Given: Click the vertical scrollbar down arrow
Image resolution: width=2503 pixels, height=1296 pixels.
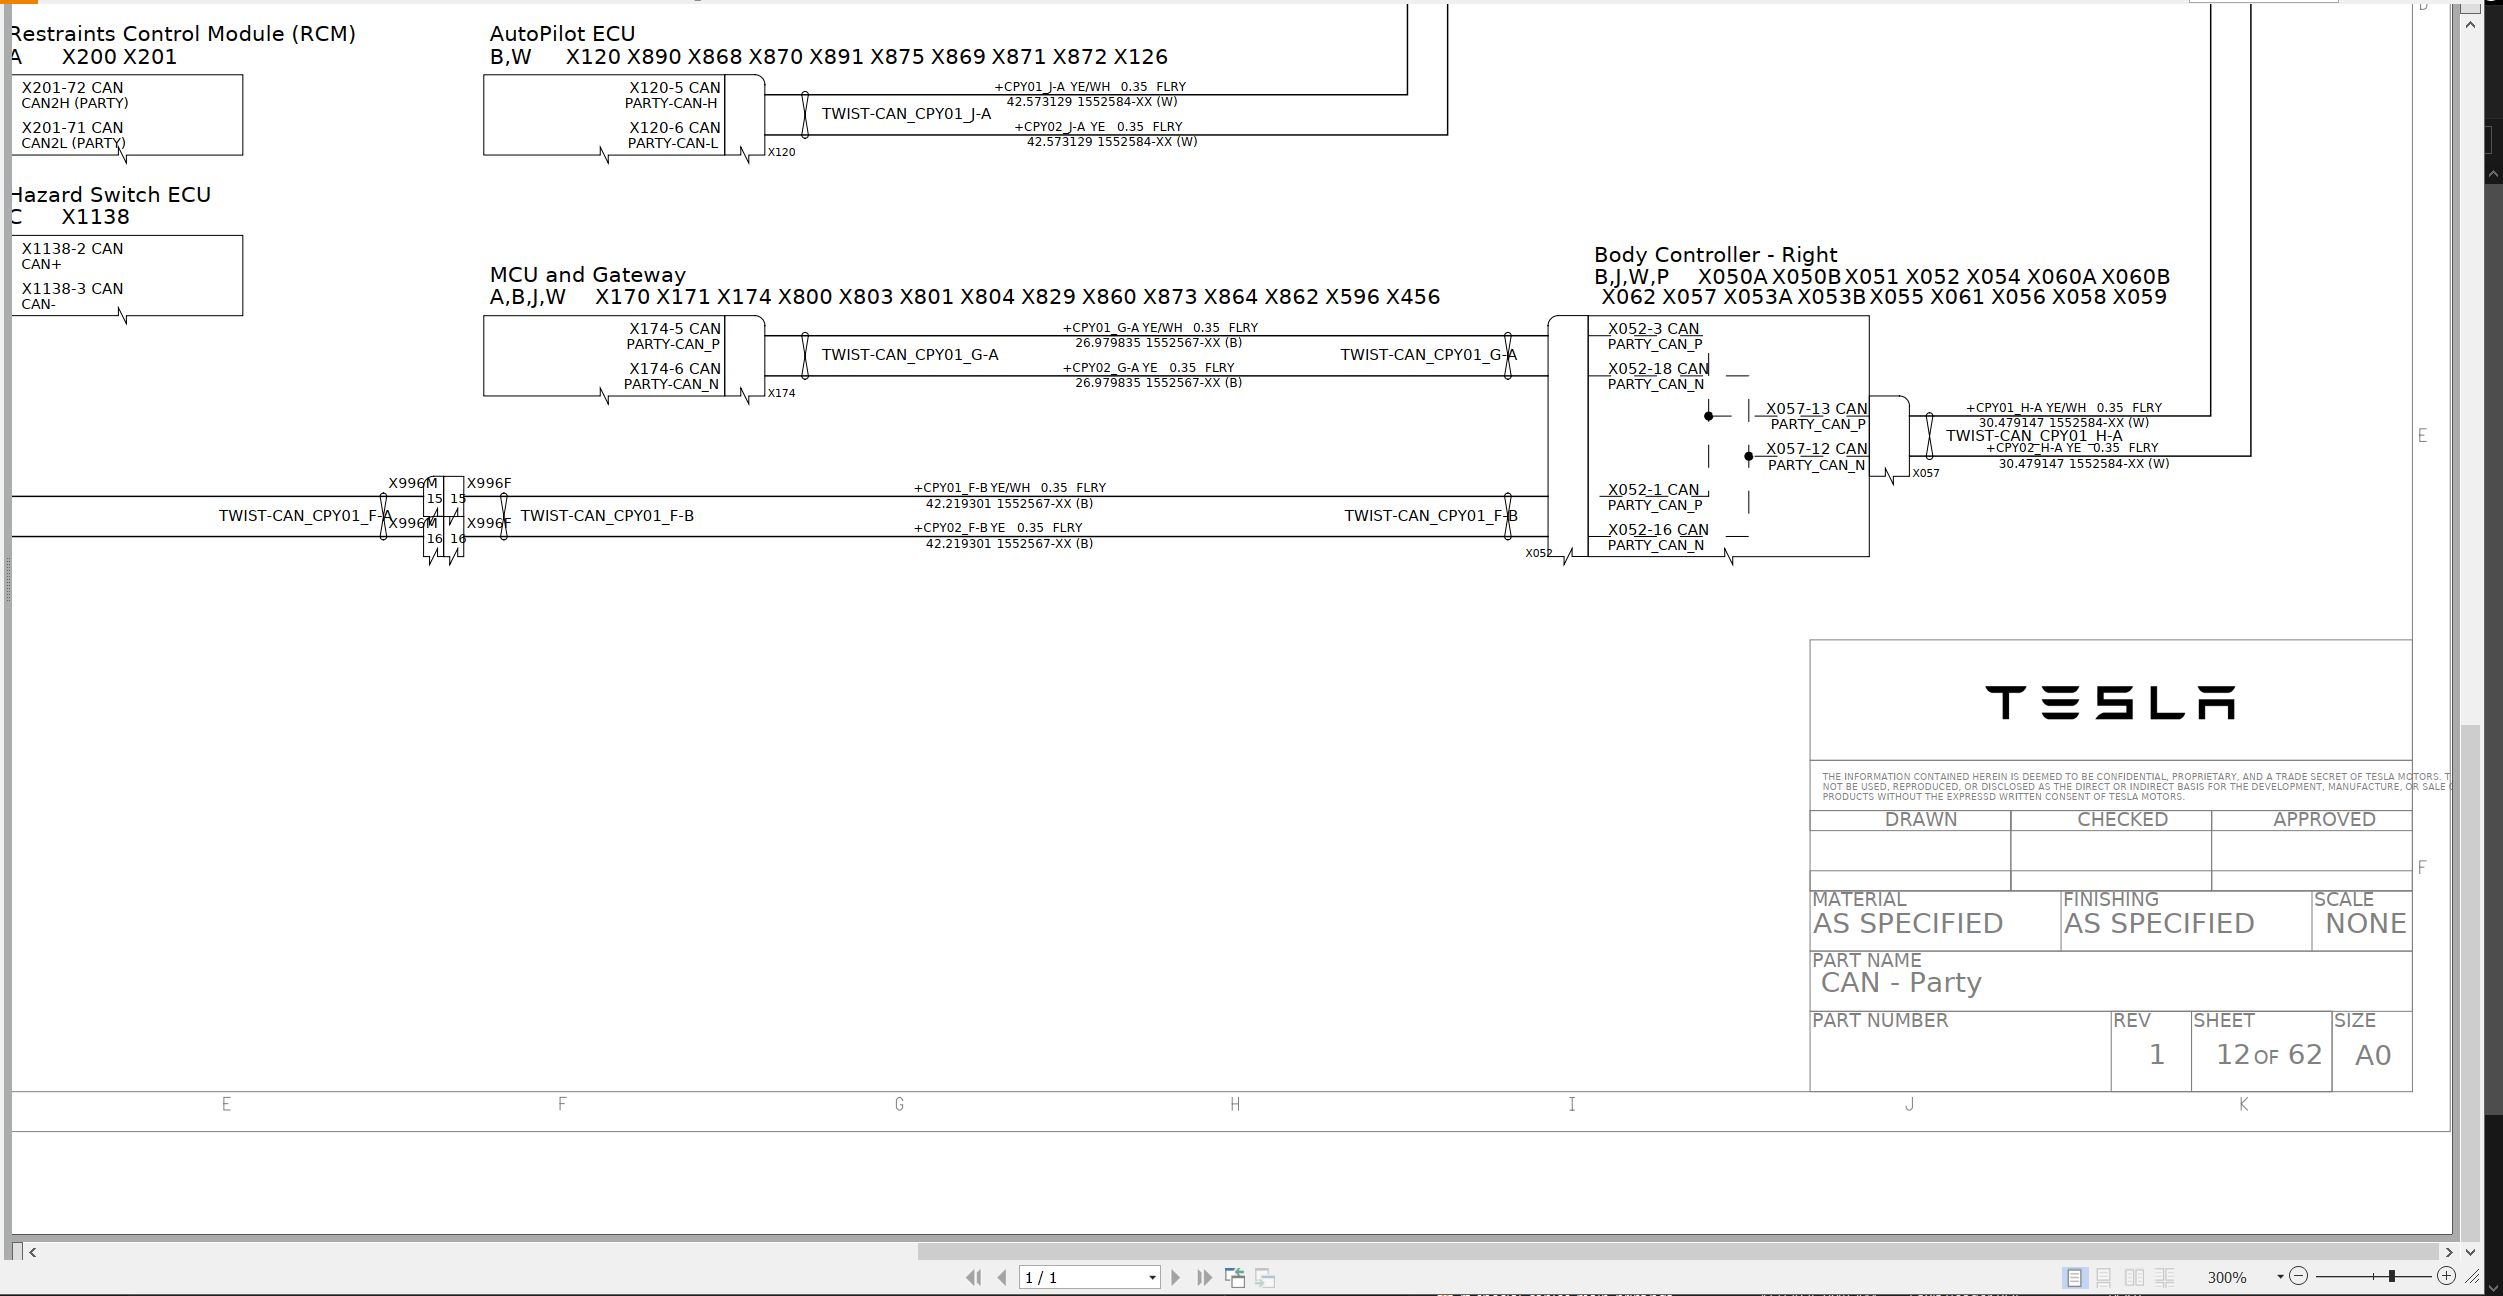Looking at the screenshot, I should [2471, 1251].
